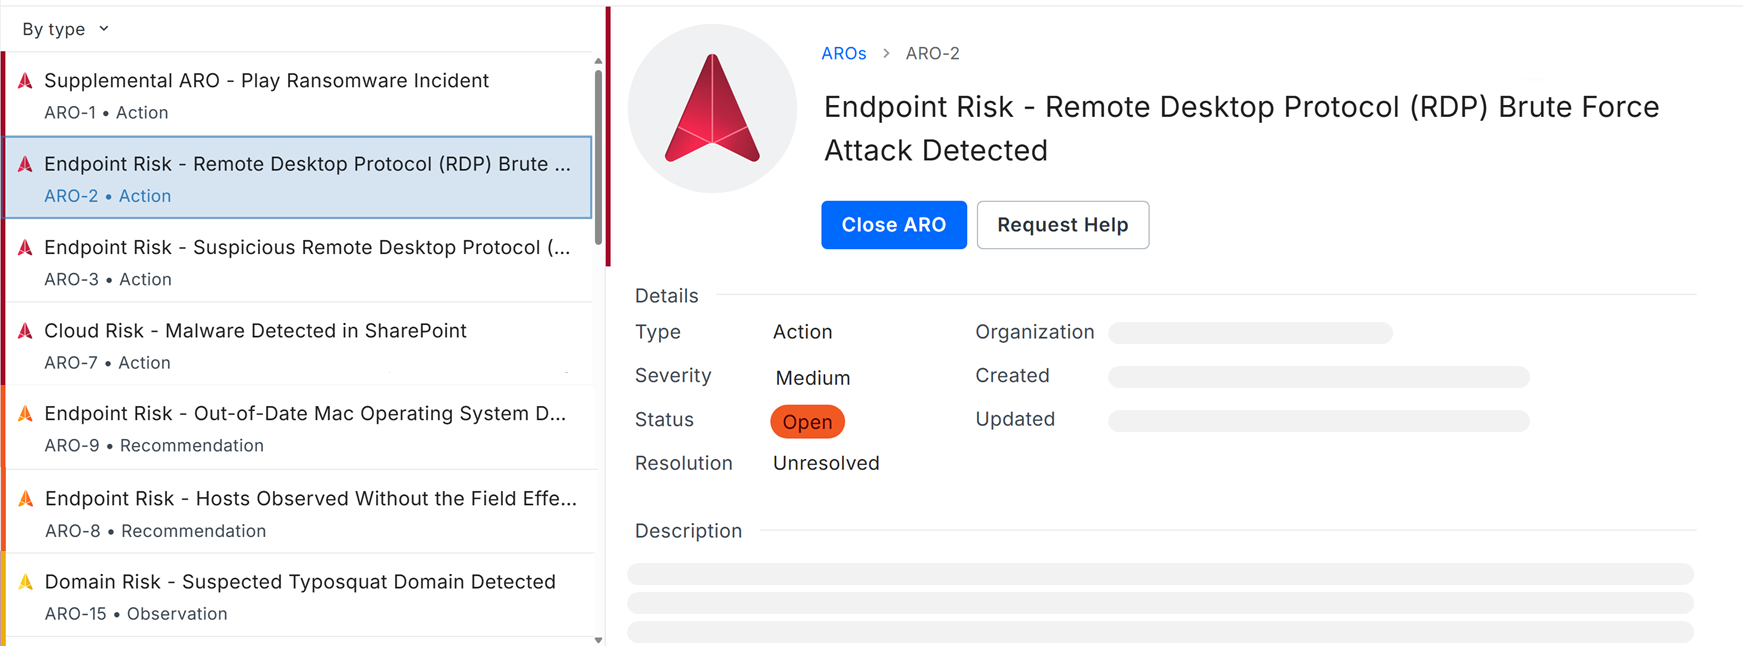1745x646 pixels.
Task: Click the red icon for ARO-3 Suspicious RDP
Action: 26,247
